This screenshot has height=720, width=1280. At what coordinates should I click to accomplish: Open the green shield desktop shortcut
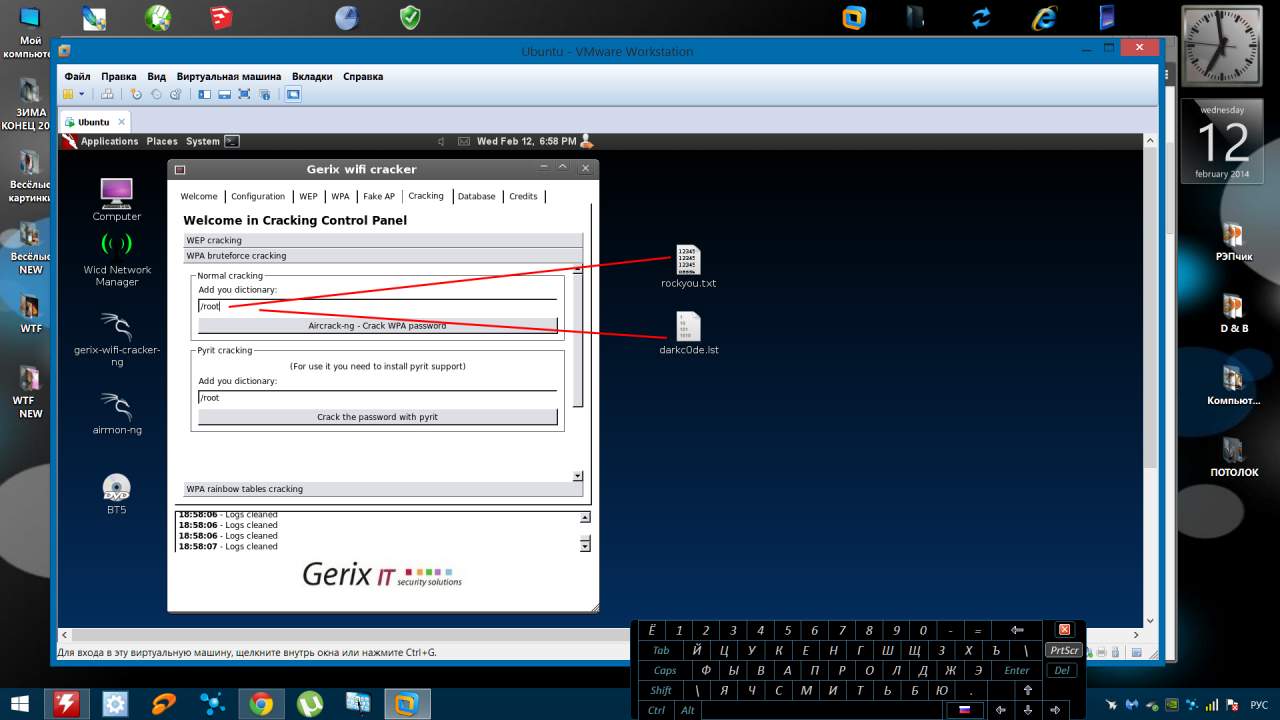(410, 17)
